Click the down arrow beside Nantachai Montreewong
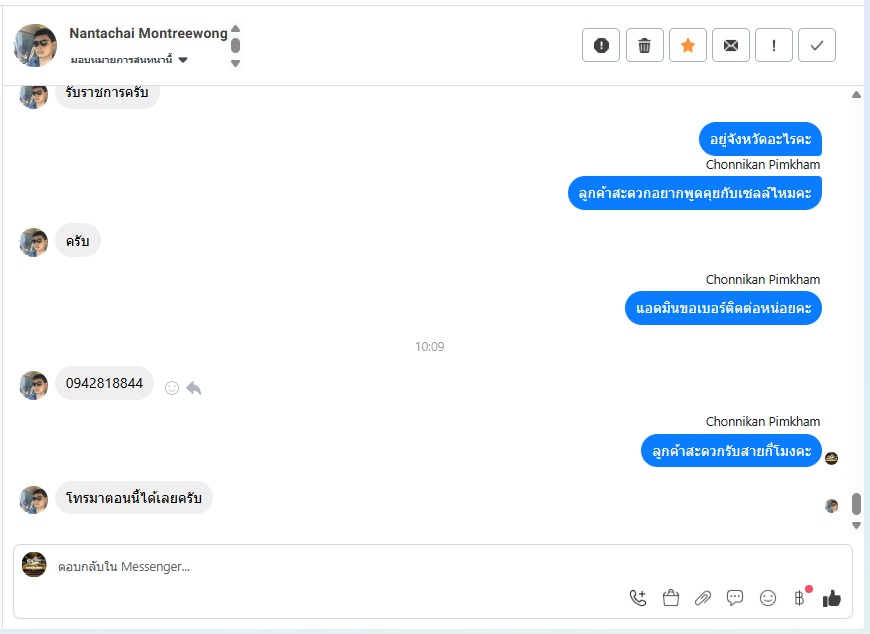Image resolution: width=870 pixels, height=634 pixels. pyautogui.click(x=235, y=63)
